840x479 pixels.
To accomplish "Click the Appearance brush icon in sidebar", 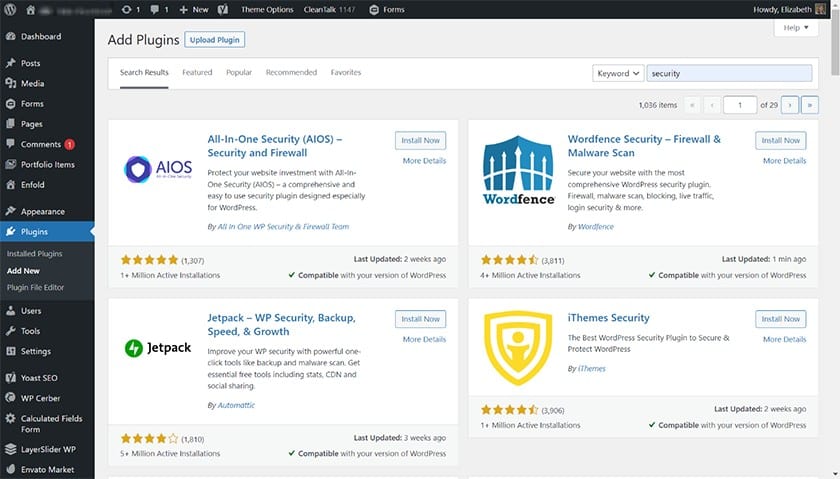I will tap(10, 211).
